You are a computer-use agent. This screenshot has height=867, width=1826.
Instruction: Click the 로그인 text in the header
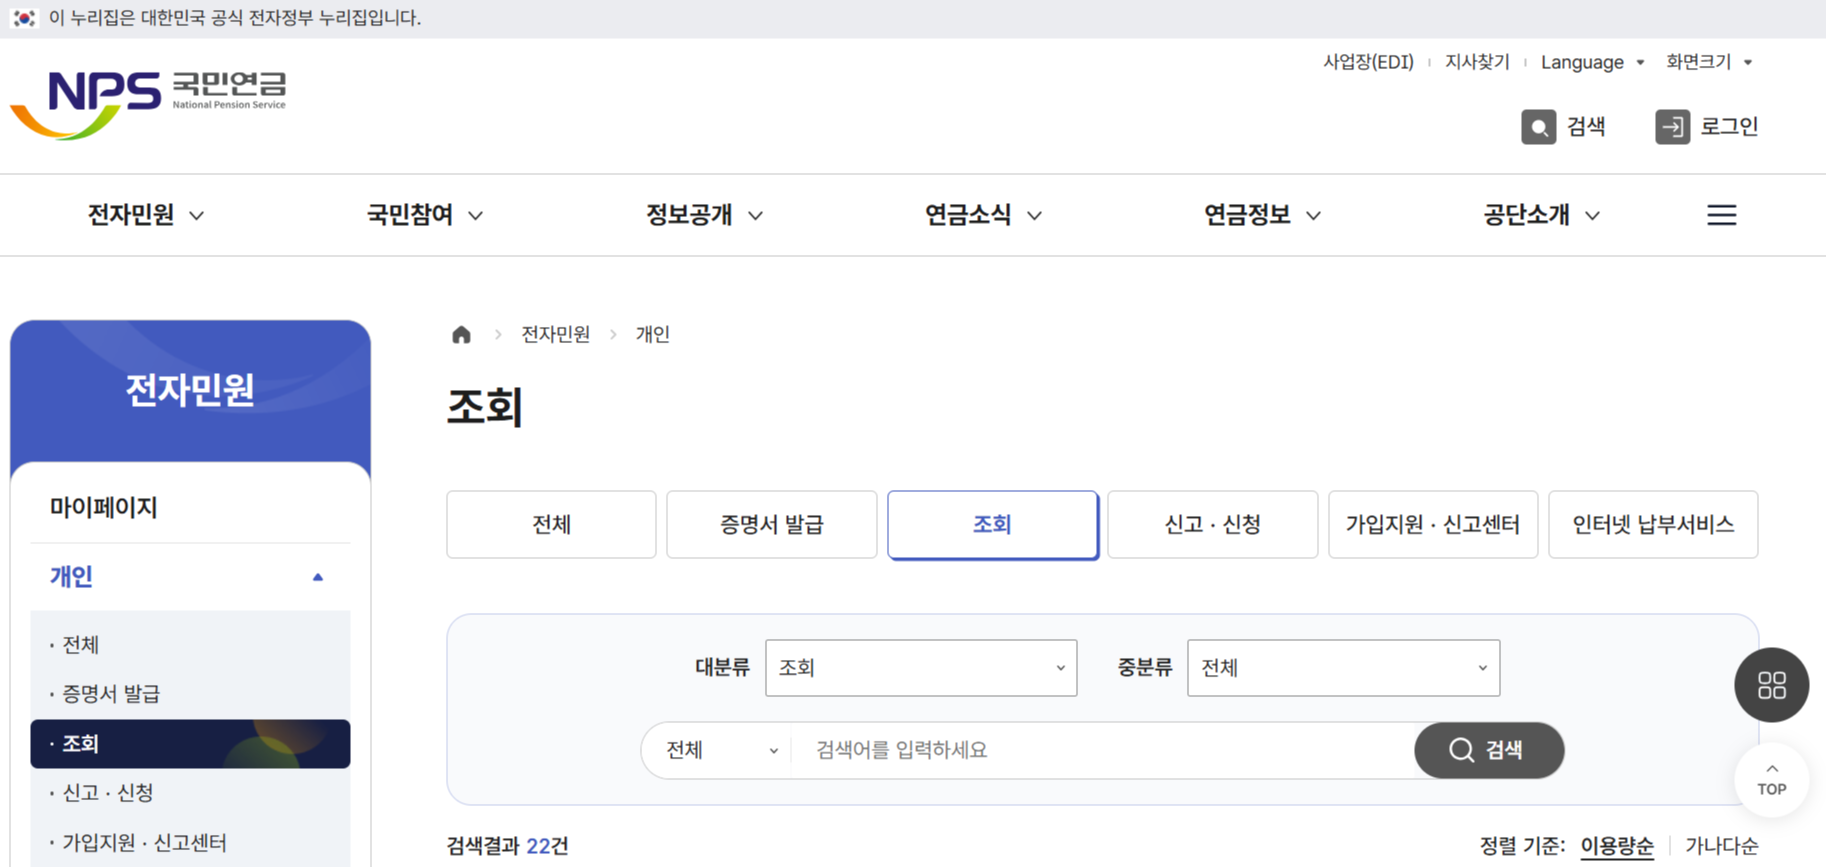pyautogui.click(x=1729, y=127)
